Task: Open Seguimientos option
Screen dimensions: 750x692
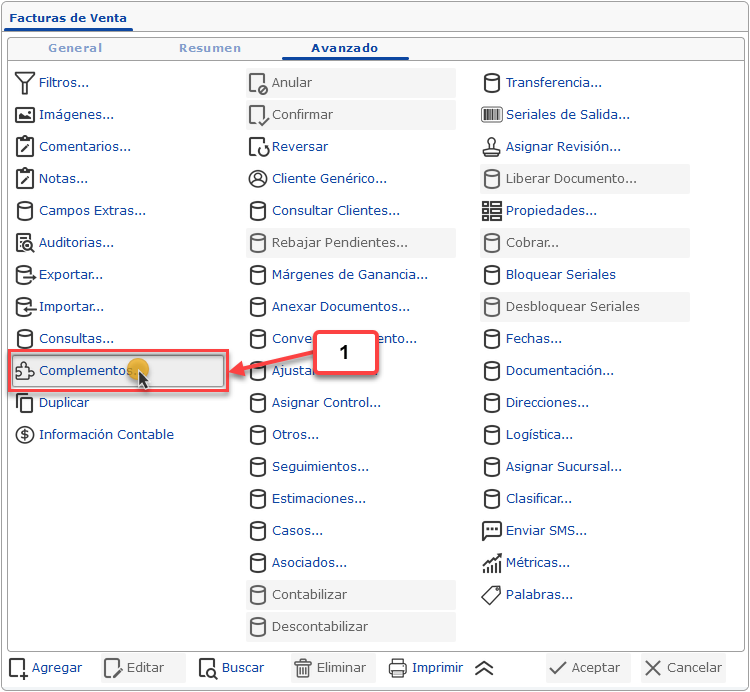Action: 320,467
